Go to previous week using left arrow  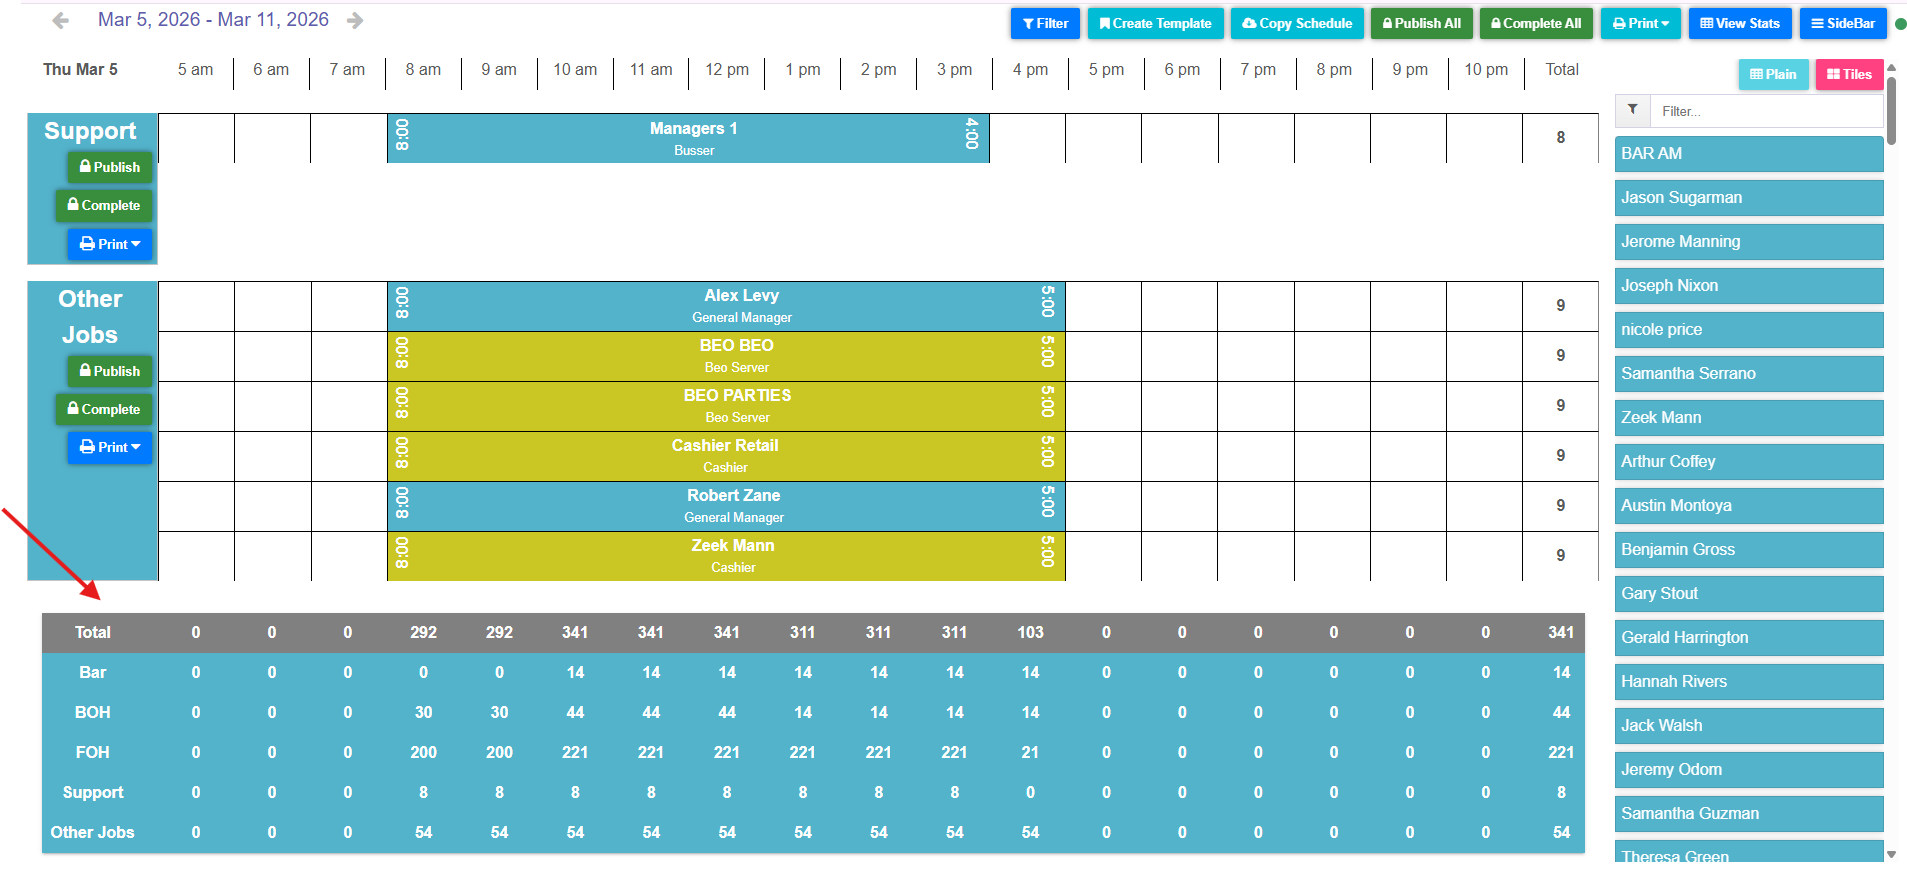click(60, 21)
